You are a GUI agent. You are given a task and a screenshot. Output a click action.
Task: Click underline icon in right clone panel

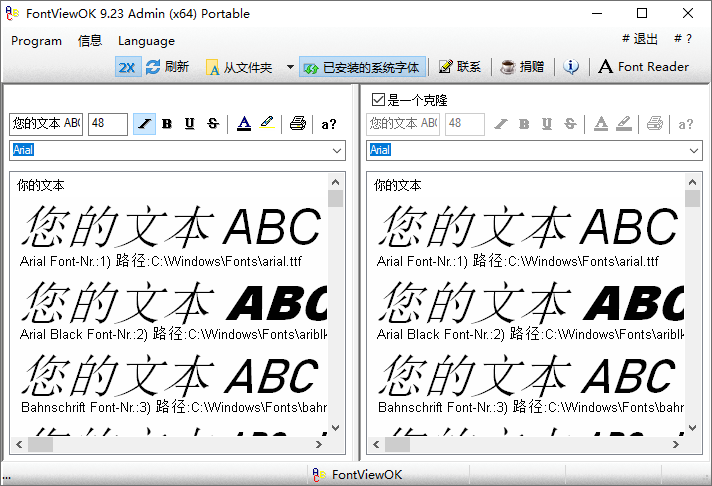[x=547, y=124]
